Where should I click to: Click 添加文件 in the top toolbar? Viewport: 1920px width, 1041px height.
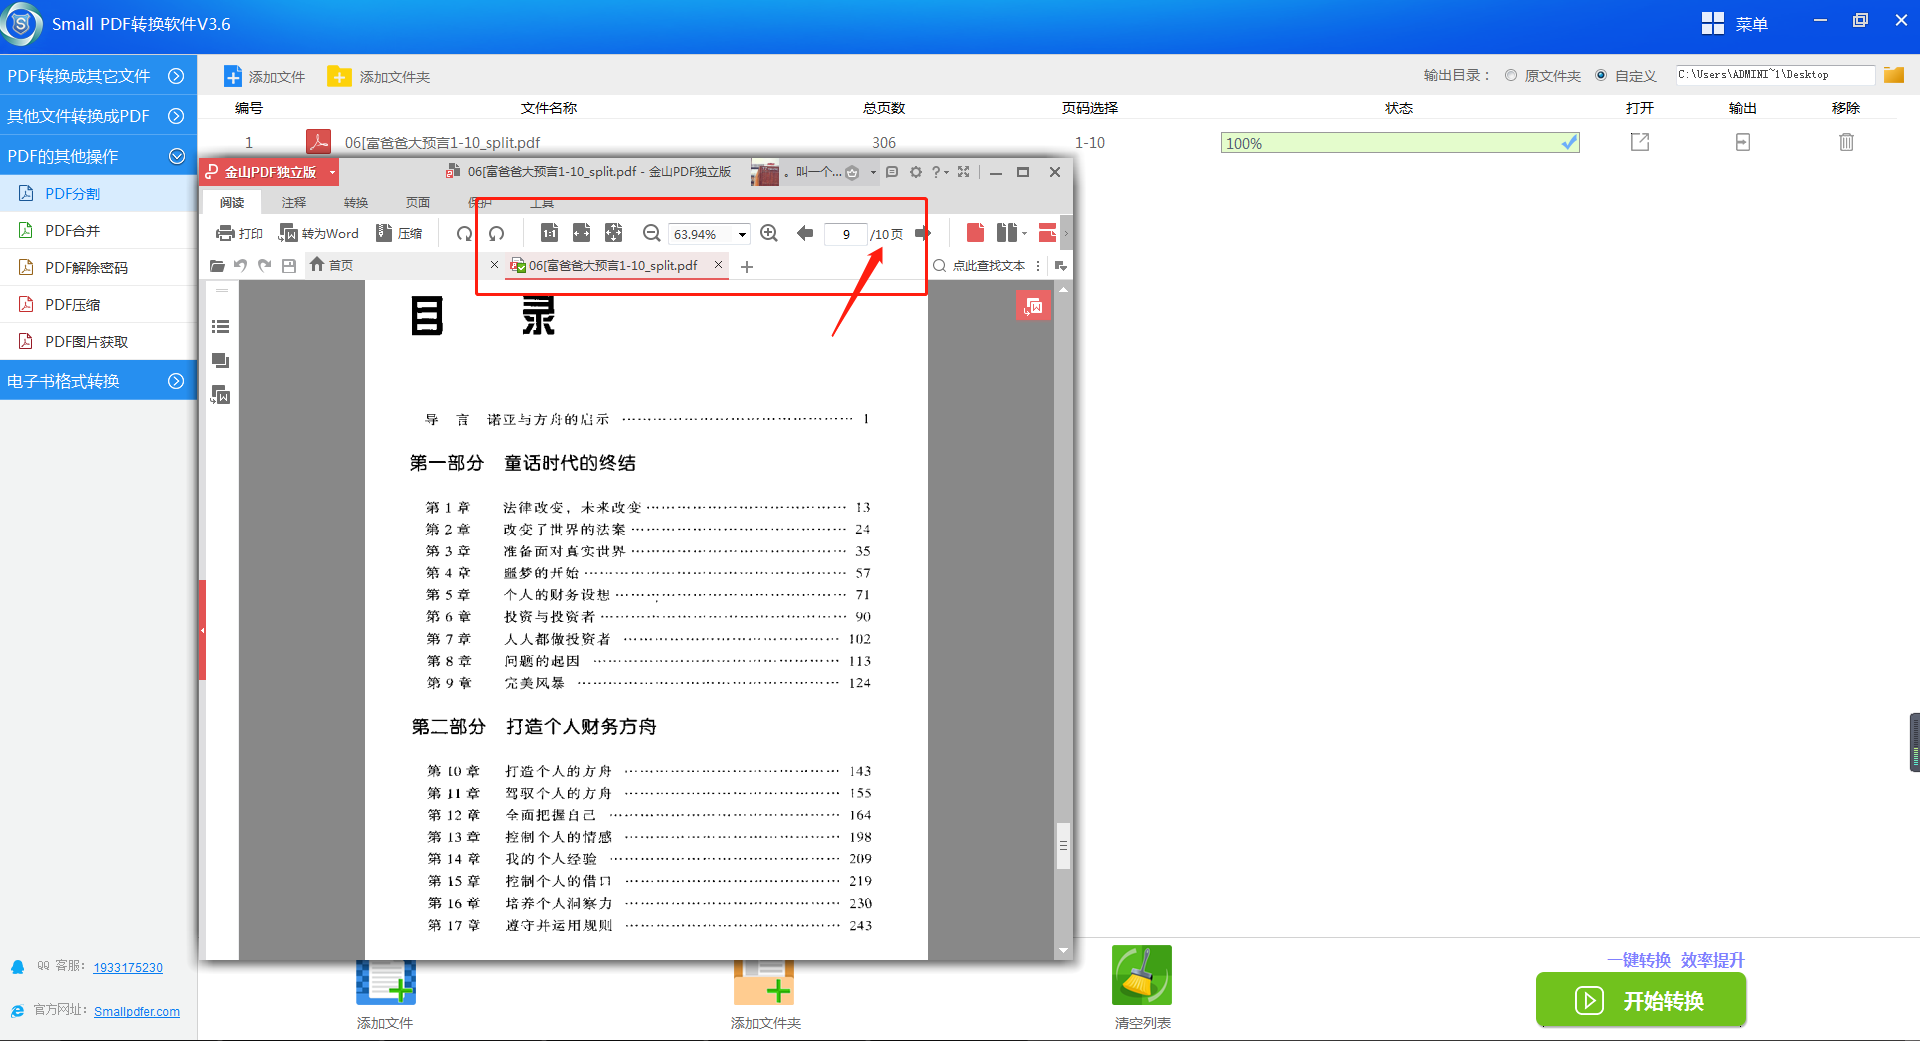point(264,77)
